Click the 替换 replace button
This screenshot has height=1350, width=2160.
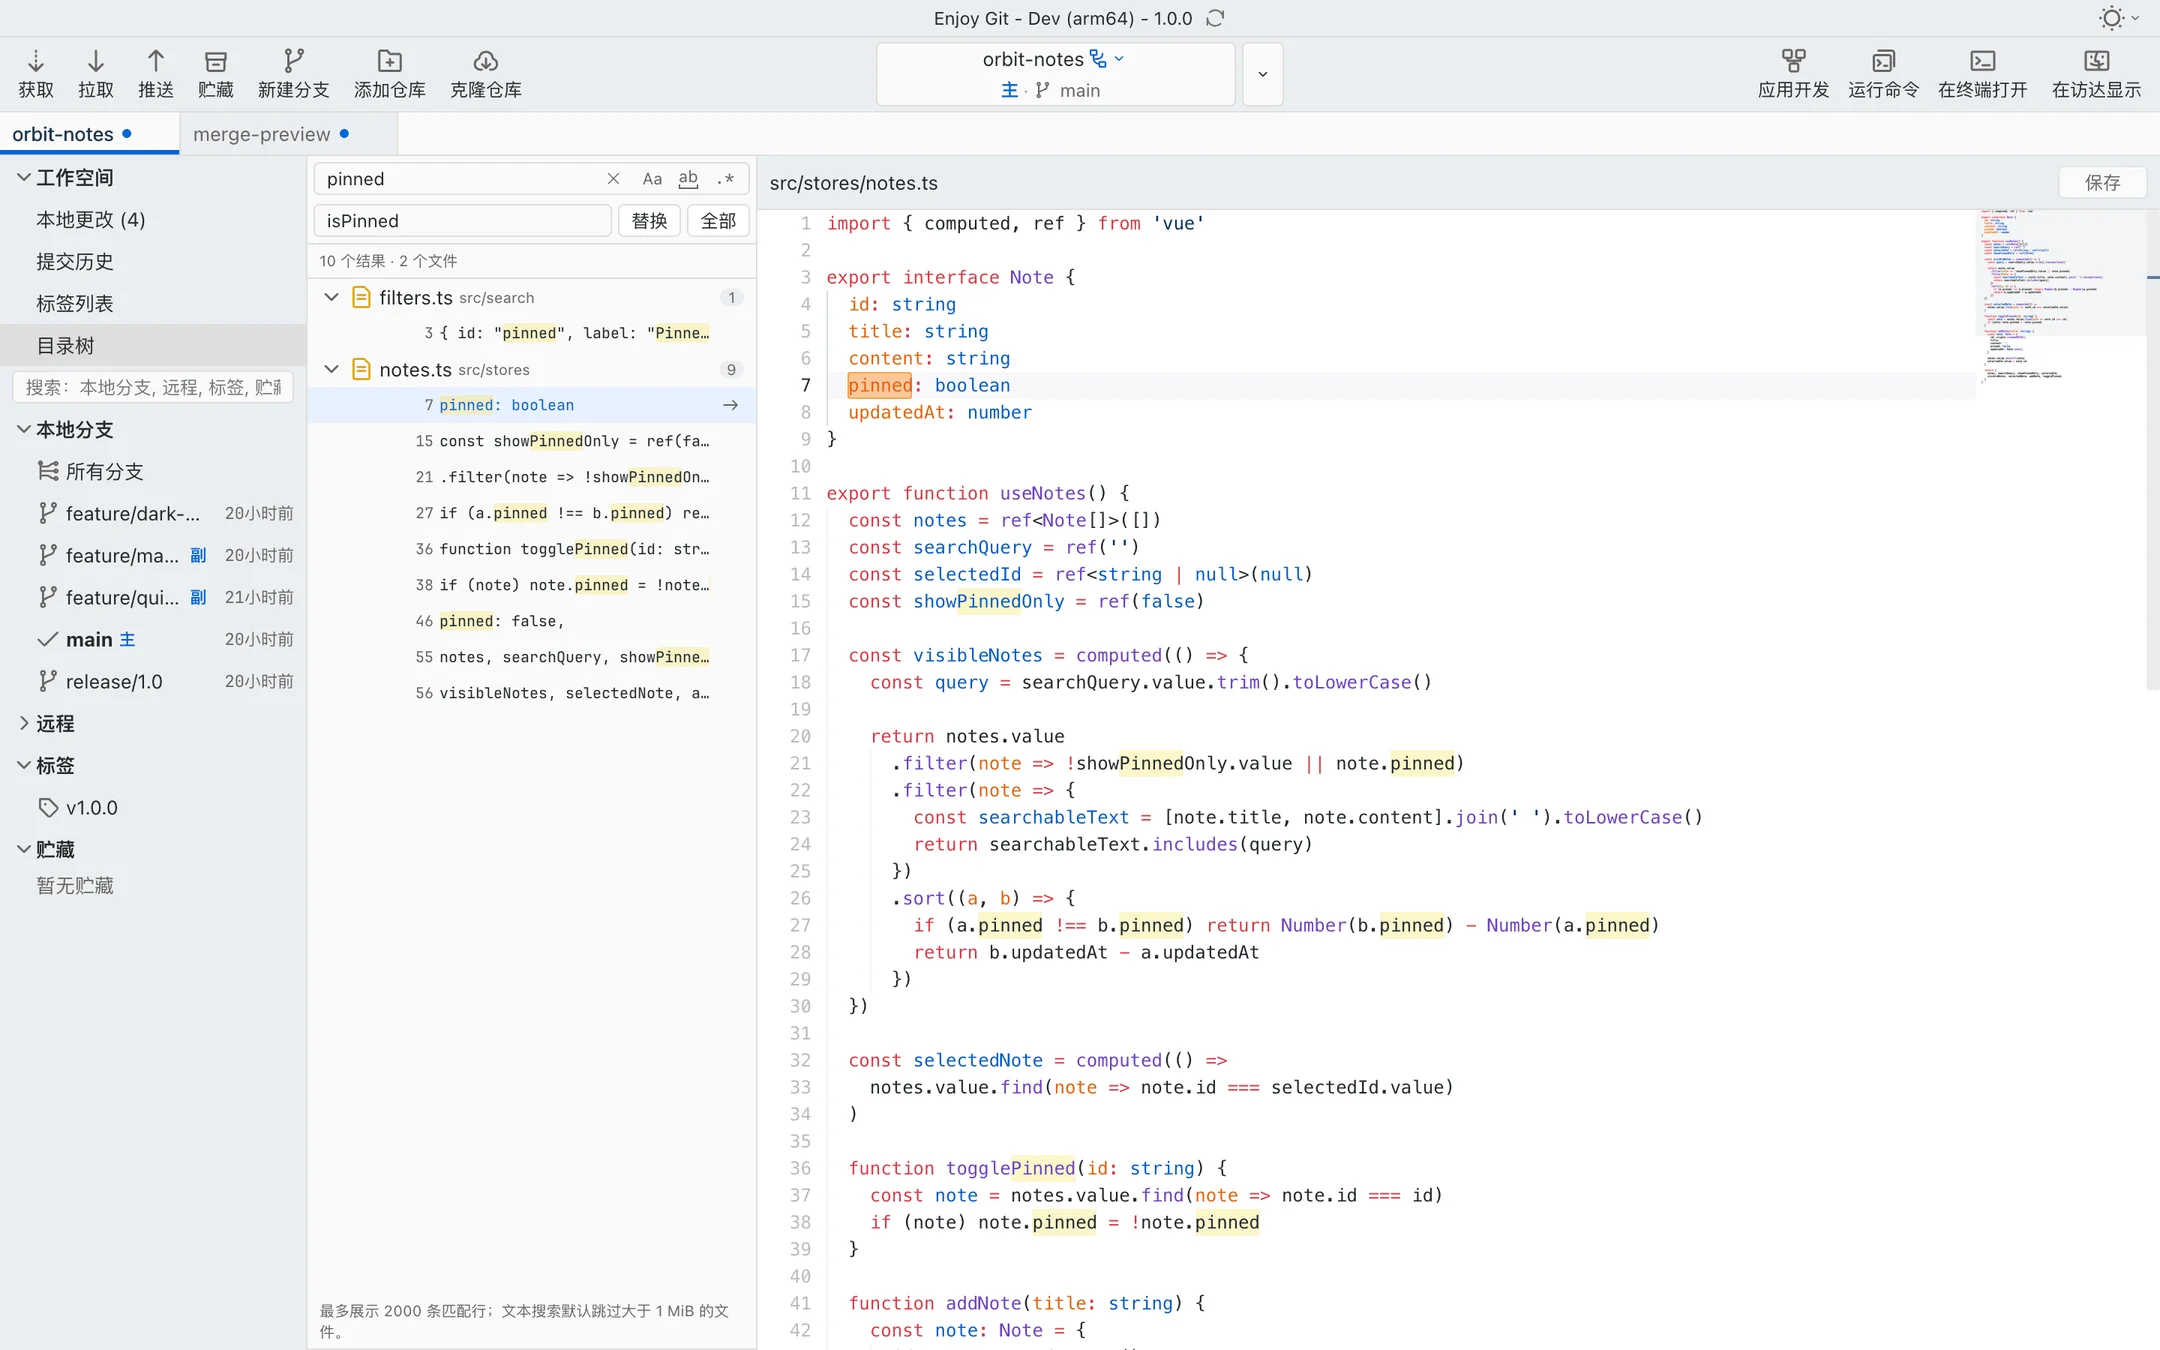[649, 221]
